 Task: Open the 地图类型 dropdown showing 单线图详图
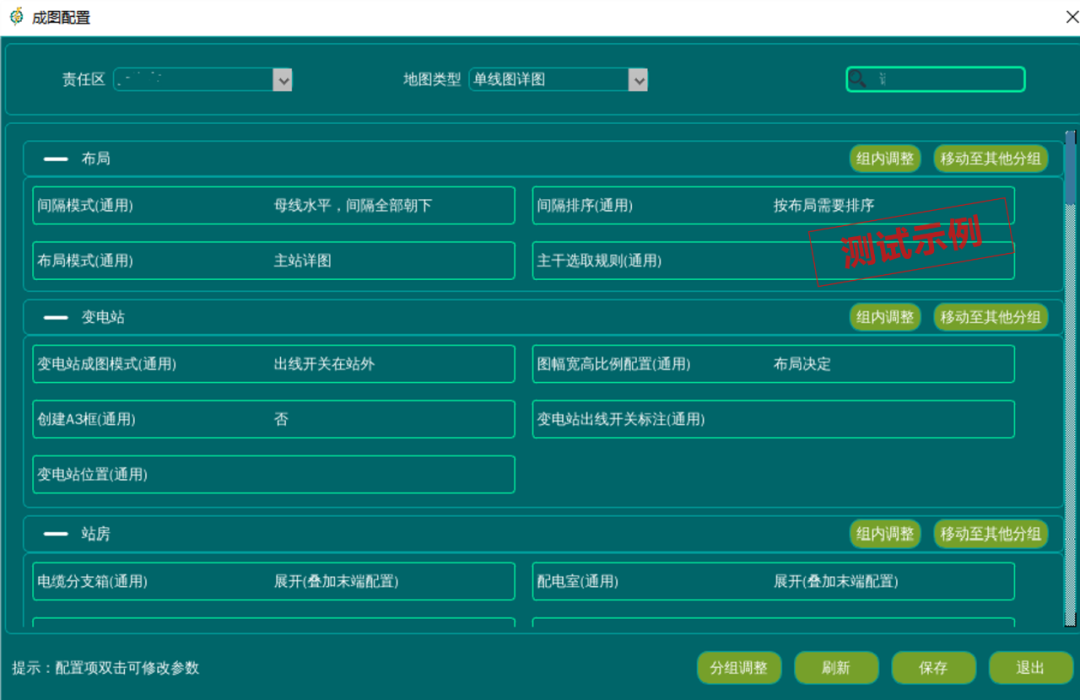click(639, 79)
